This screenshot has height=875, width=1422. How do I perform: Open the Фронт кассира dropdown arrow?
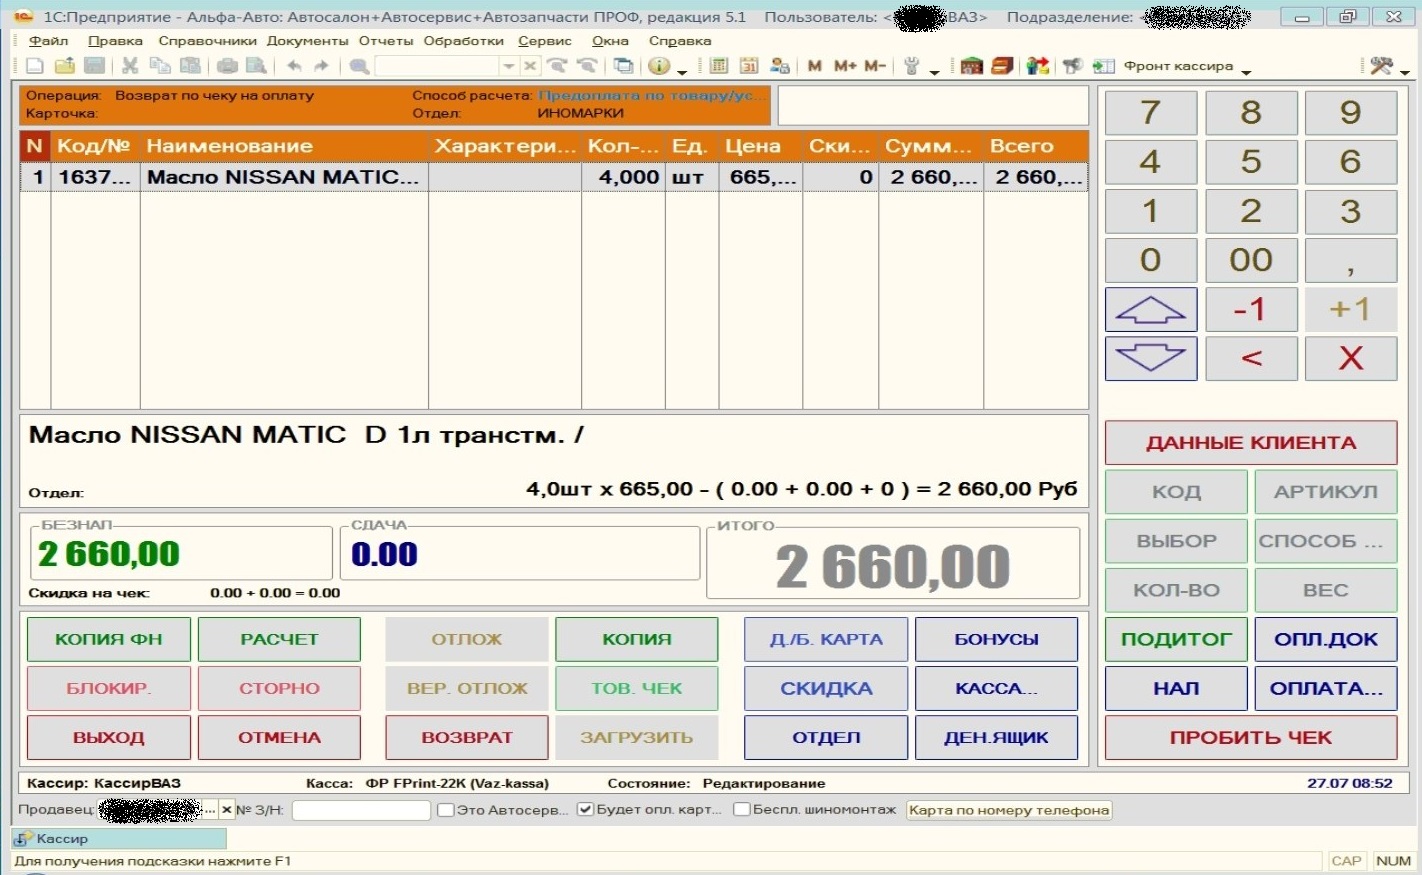click(x=1246, y=71)
